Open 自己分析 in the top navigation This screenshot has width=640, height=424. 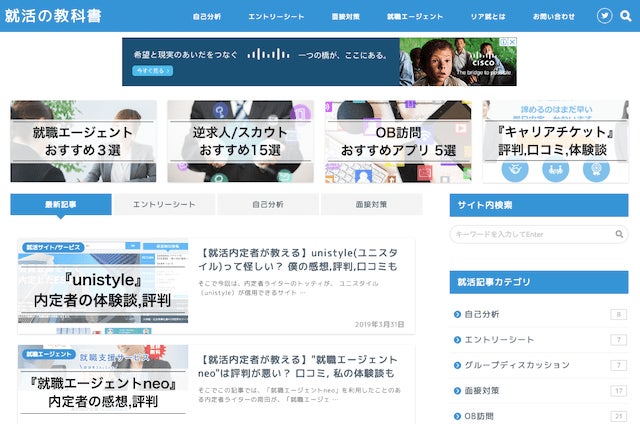(x=207, y=17)
